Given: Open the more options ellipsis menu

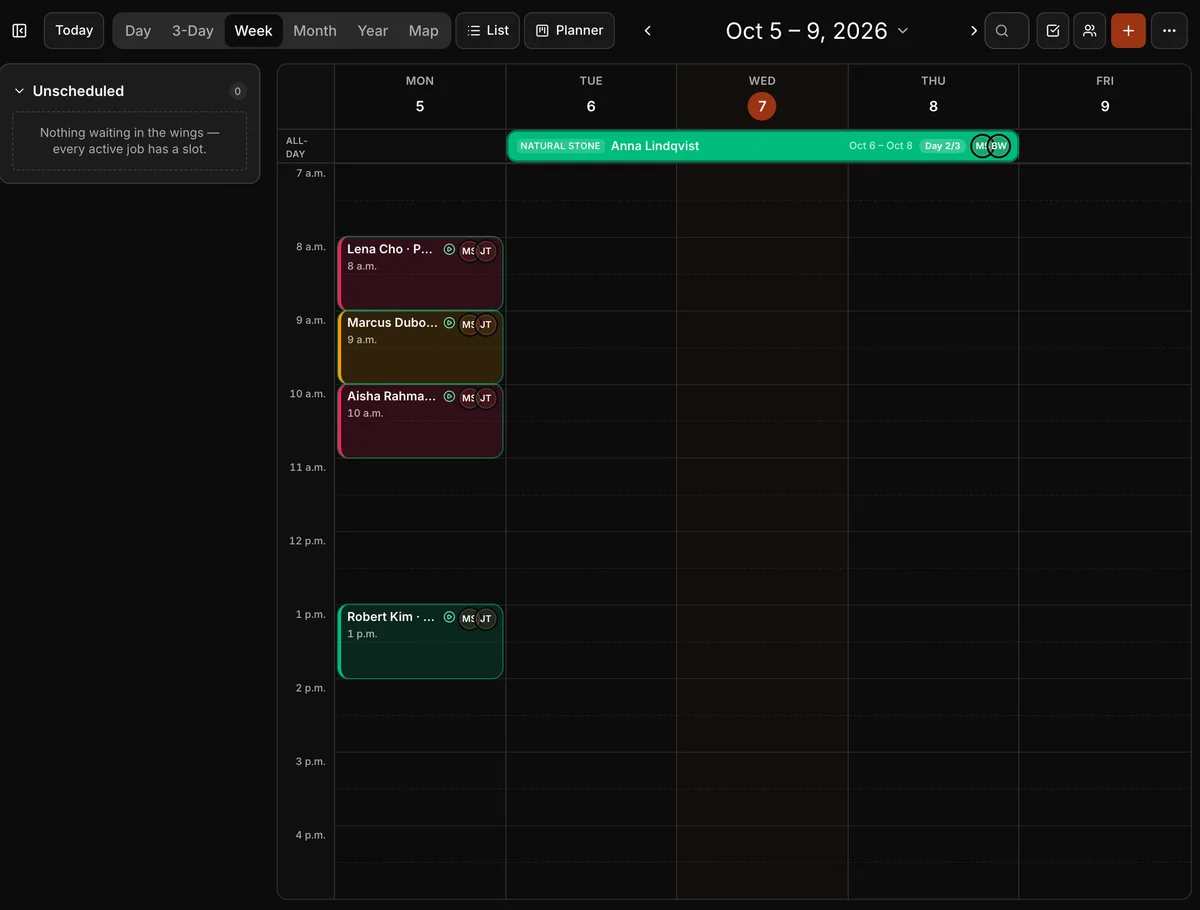Looking at the screenshot, I should point(1169,31).
